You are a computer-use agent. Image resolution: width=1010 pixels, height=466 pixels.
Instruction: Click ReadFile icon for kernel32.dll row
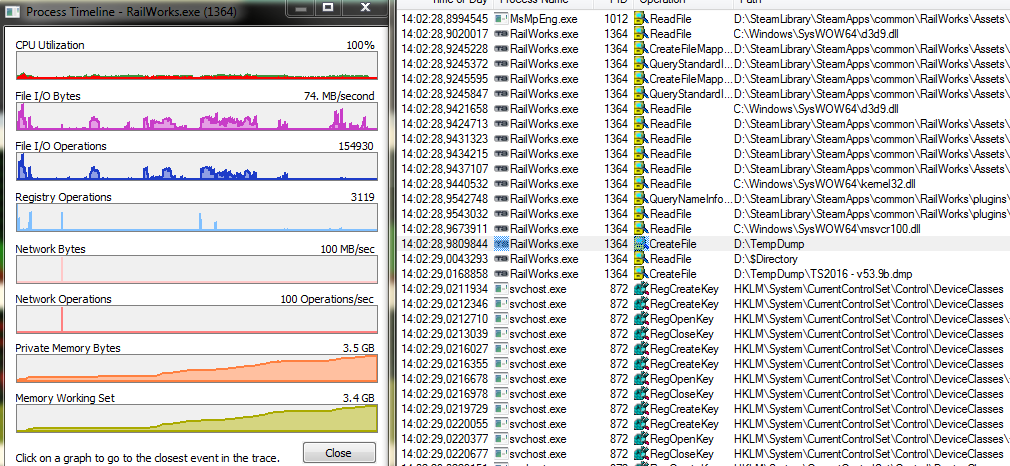tap(640, 184)
